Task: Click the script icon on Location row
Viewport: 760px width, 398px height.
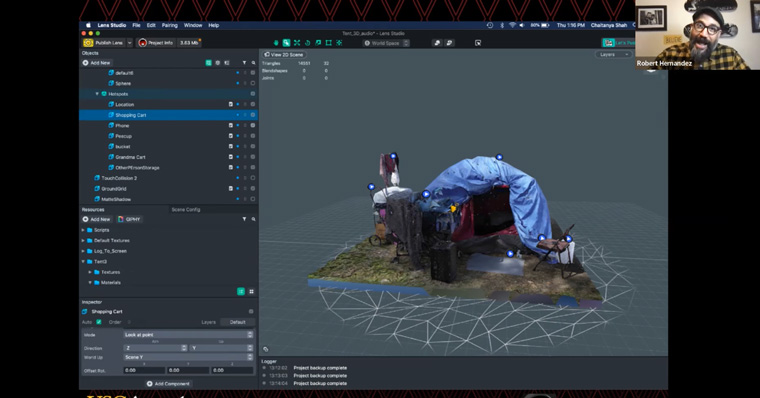Action: (231, 104)
